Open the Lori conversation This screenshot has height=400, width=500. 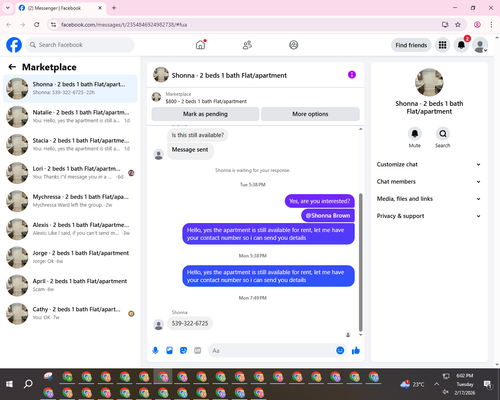pyautogui.click(x=70, y=173)
